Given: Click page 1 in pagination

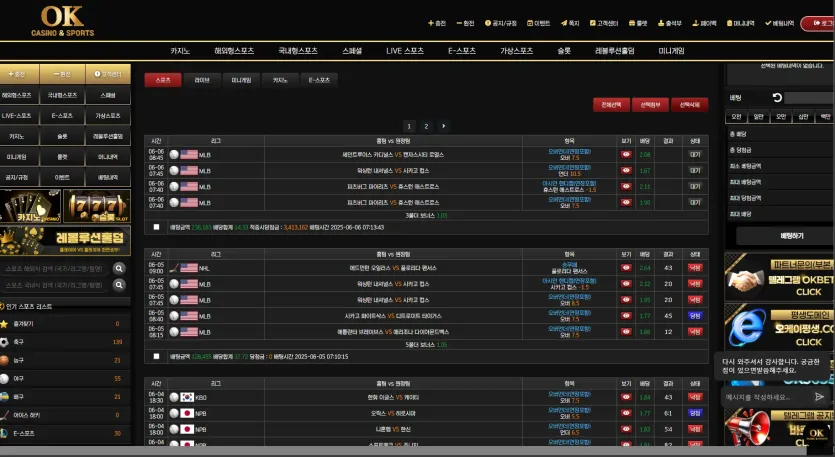Looking at the screenshot, I should click(x=409, y=126).
